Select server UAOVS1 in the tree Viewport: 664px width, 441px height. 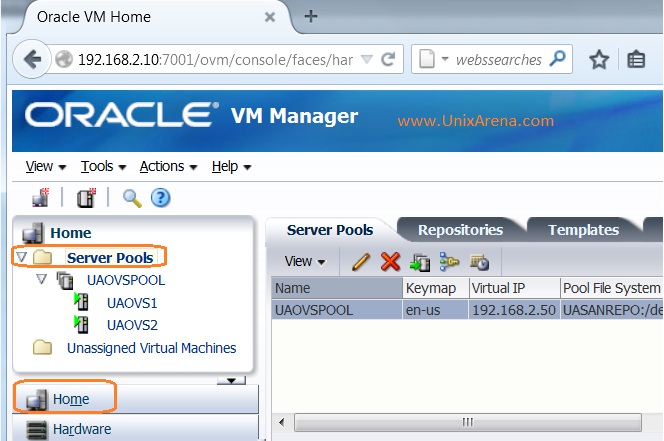point(132,303)
